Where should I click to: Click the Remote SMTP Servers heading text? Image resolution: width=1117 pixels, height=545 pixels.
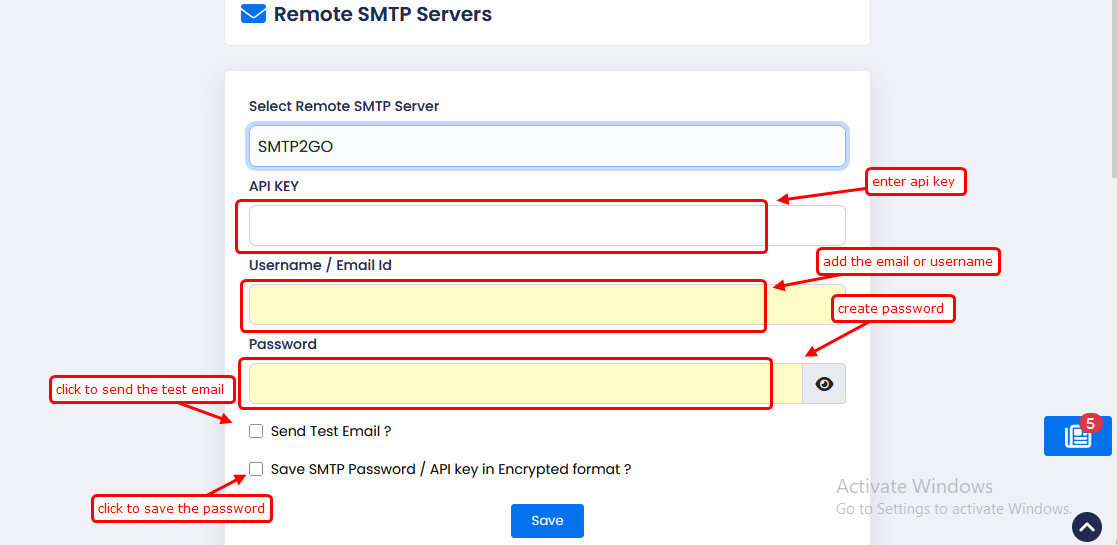(383, 14)
